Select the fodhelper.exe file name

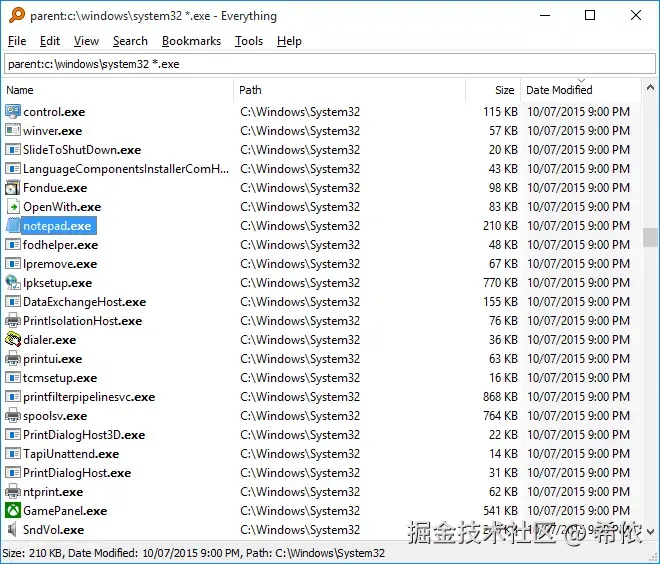61,245
